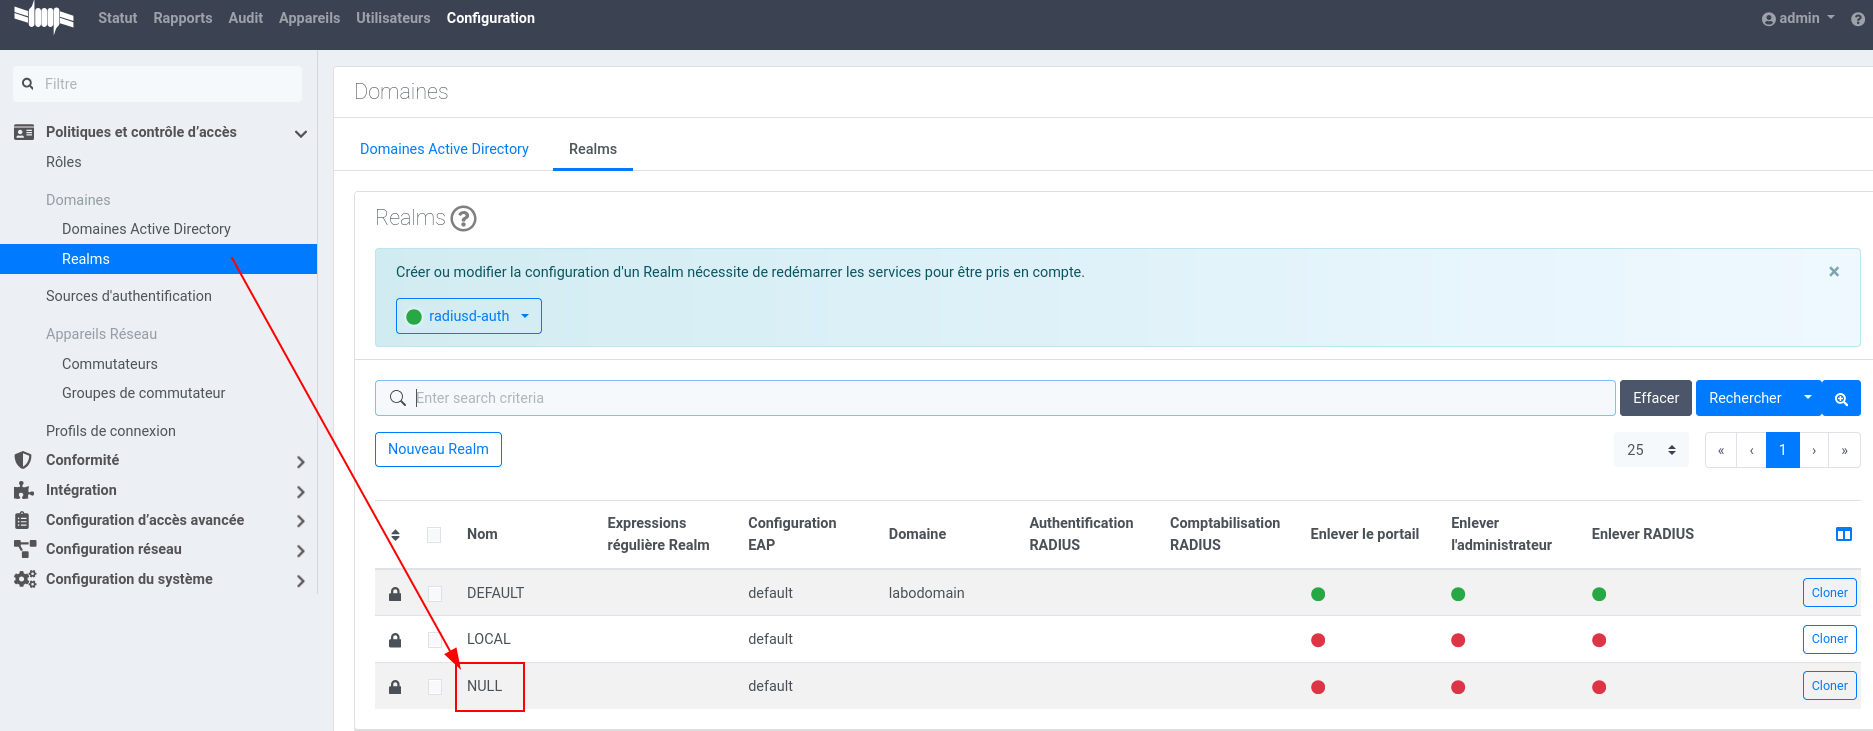Go to previous page of results
1873x731 pixels.
click(1752, 450)
